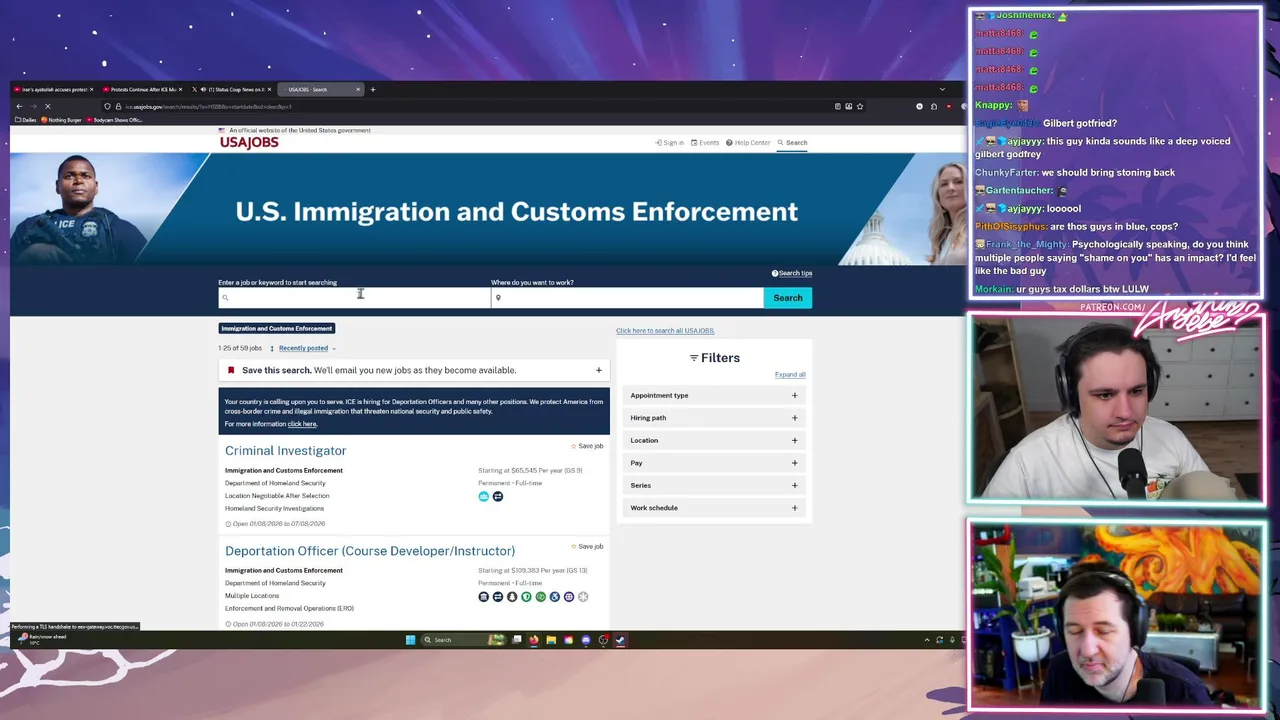1280x720 pixels.
Task: Open the Sign in link
Action: point(670,143)
